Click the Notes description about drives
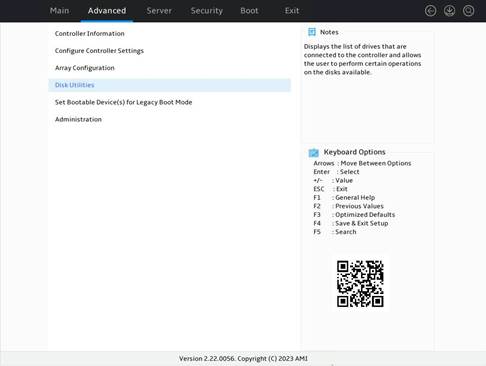The image size is (486, 366). click(362, 59)
